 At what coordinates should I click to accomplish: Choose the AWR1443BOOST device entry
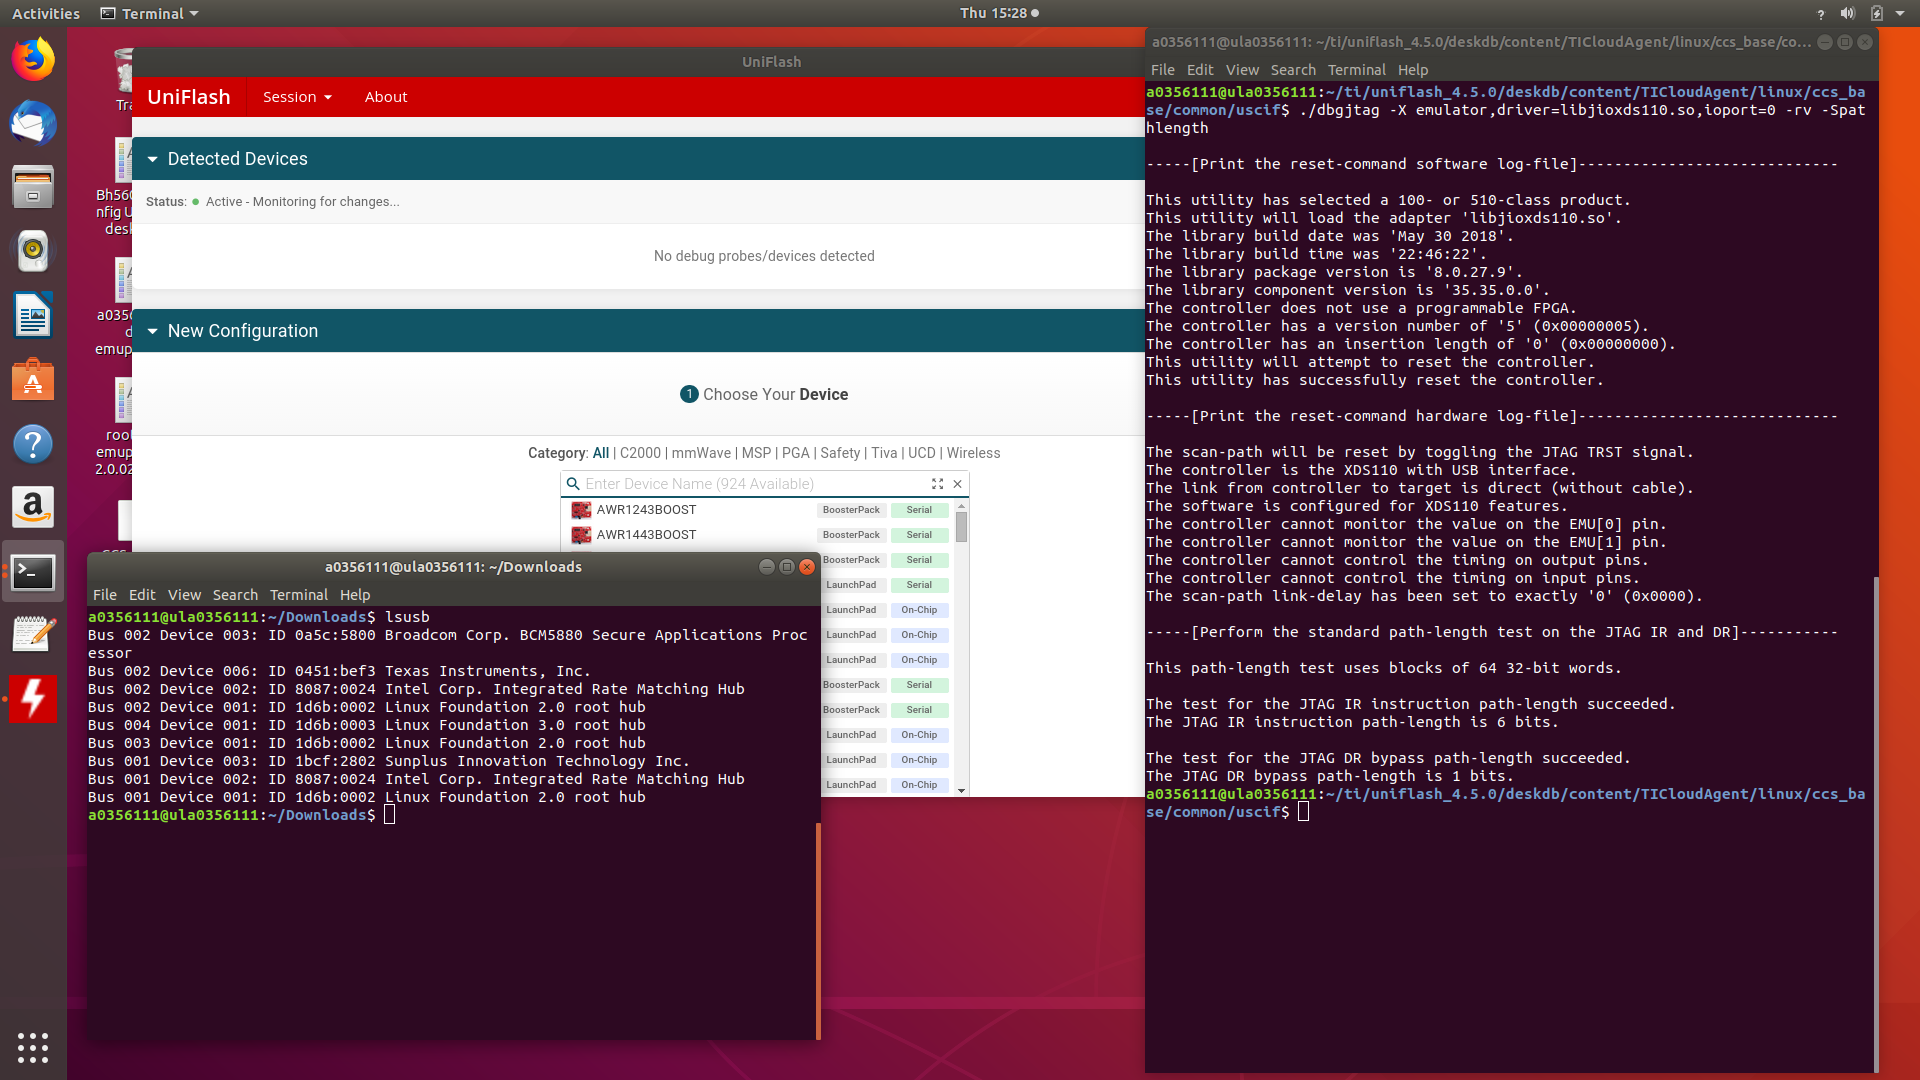pos(646,535)
